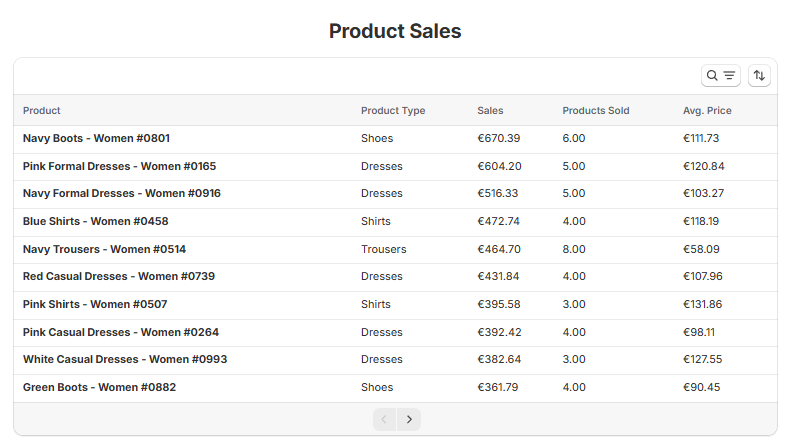Viewport: 790px width, 446px height.
Task: Open Pink Formal Dresses - Women #0165
Action: 119,166
